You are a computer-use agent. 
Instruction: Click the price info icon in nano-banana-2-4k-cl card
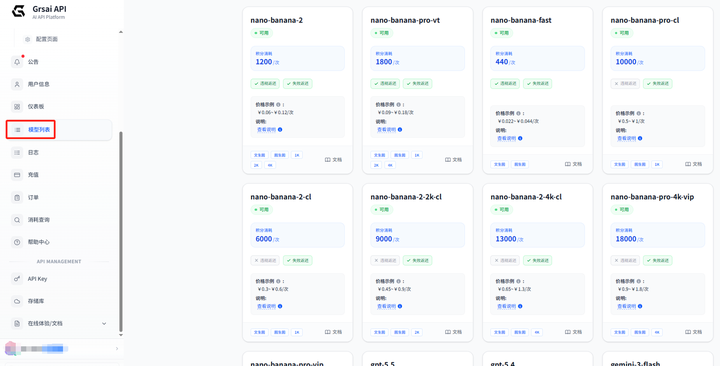click(518, 282)
